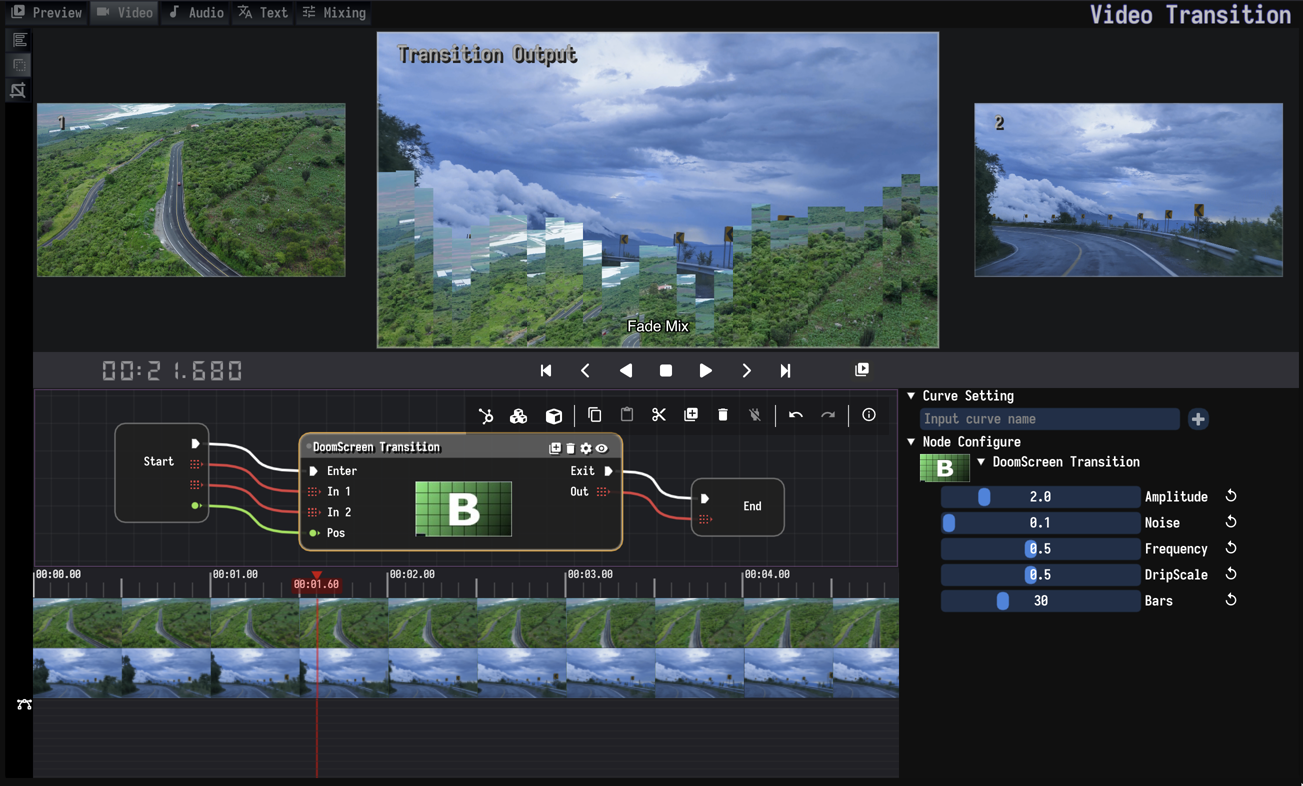The height and width of the screenshot is (786, 1303).
Task: Play transition in reverse
Action: [x=626, y=371]
